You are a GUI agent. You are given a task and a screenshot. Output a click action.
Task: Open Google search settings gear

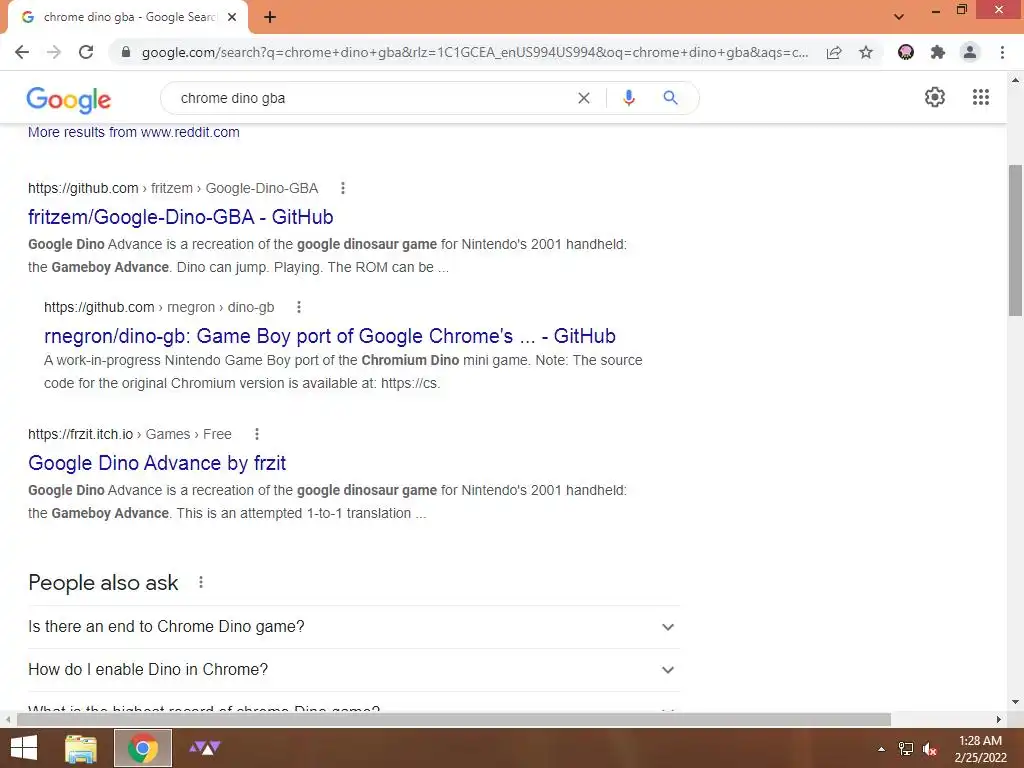coord(935,97)
